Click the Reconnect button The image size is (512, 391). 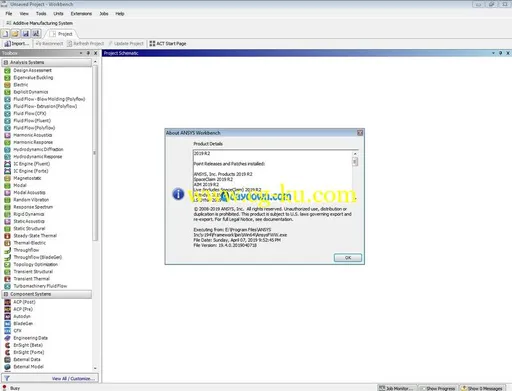click(49, 44)
